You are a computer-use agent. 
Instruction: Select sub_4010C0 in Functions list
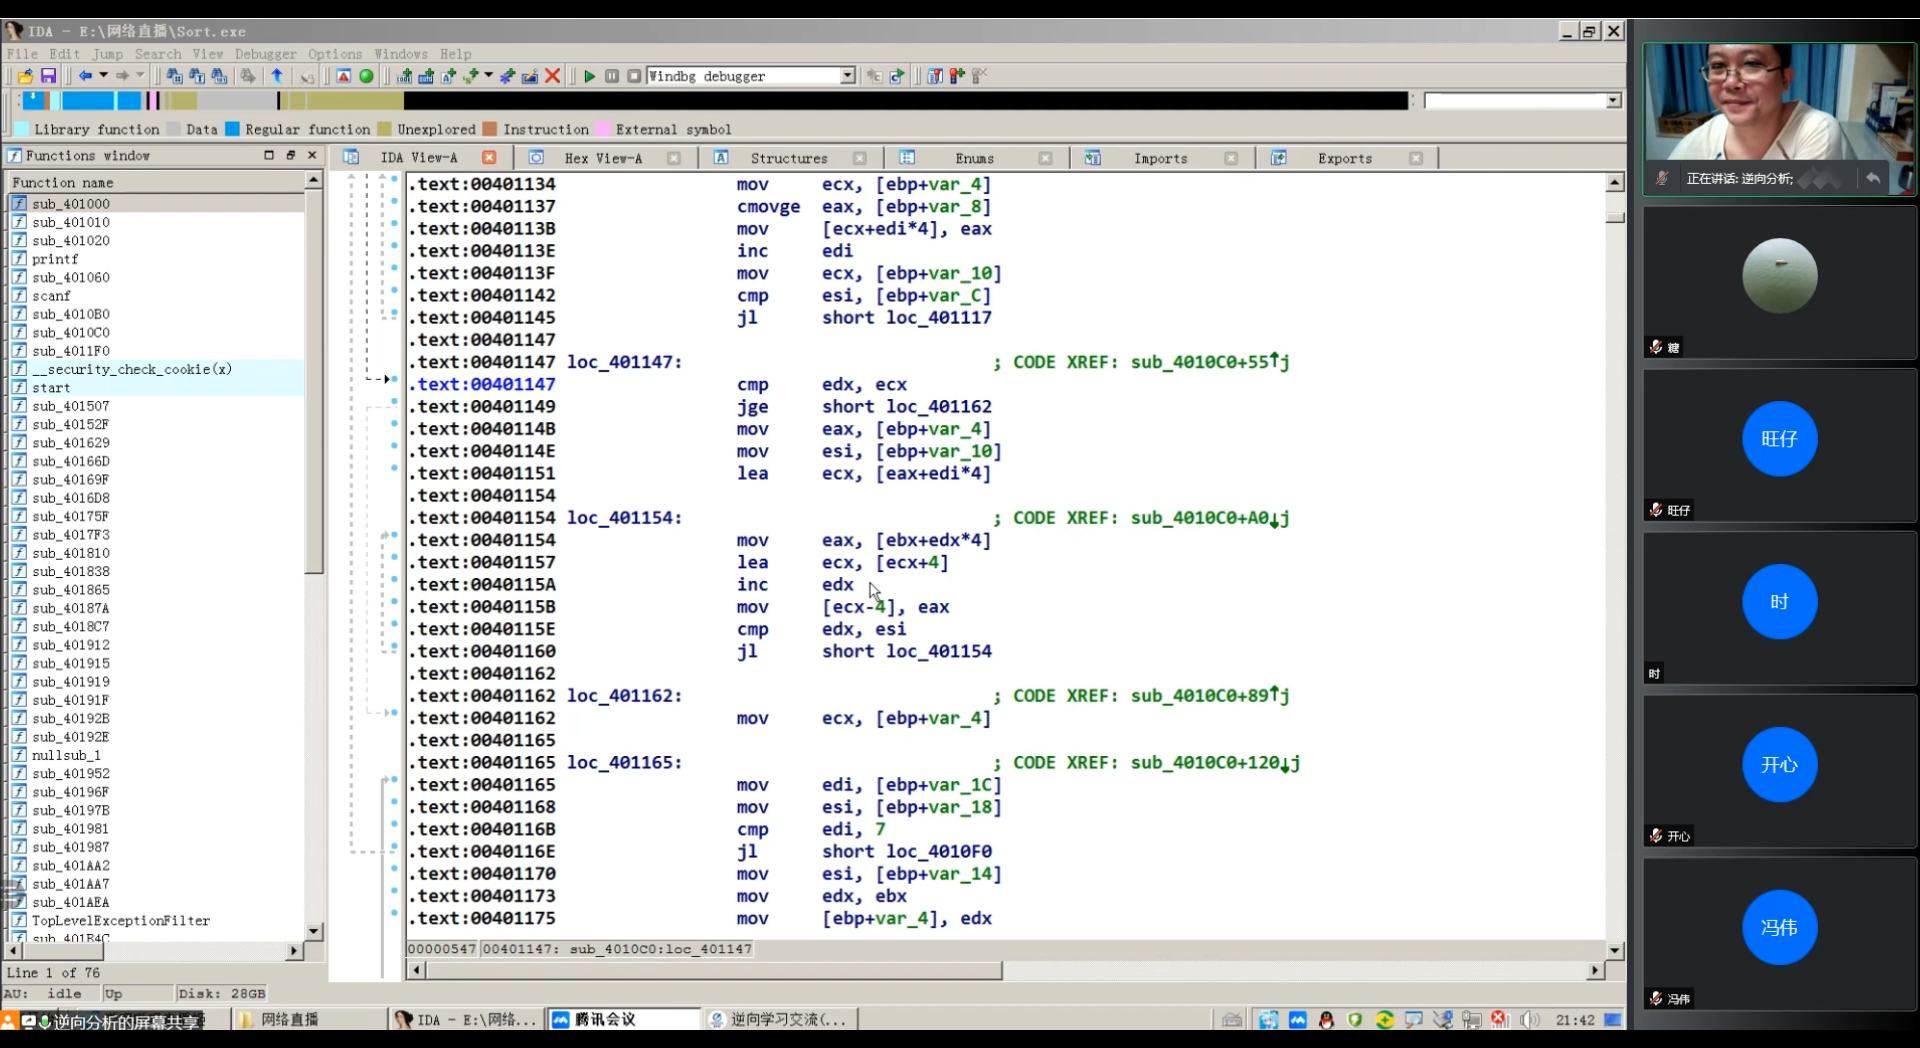tap(156, 333)
